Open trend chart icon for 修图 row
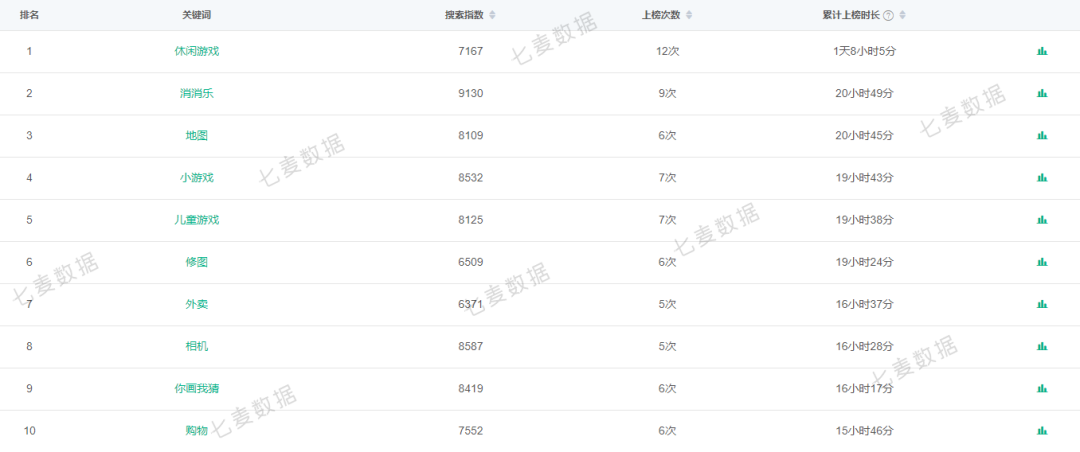This screenshot has height=452, width=1080. click(1042, 262)
